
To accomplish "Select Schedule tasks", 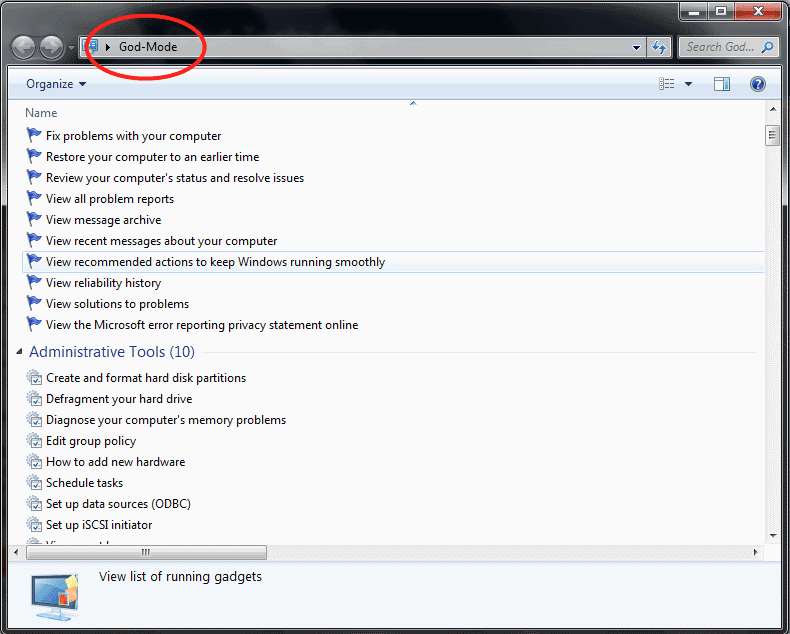I will point(84,483).
